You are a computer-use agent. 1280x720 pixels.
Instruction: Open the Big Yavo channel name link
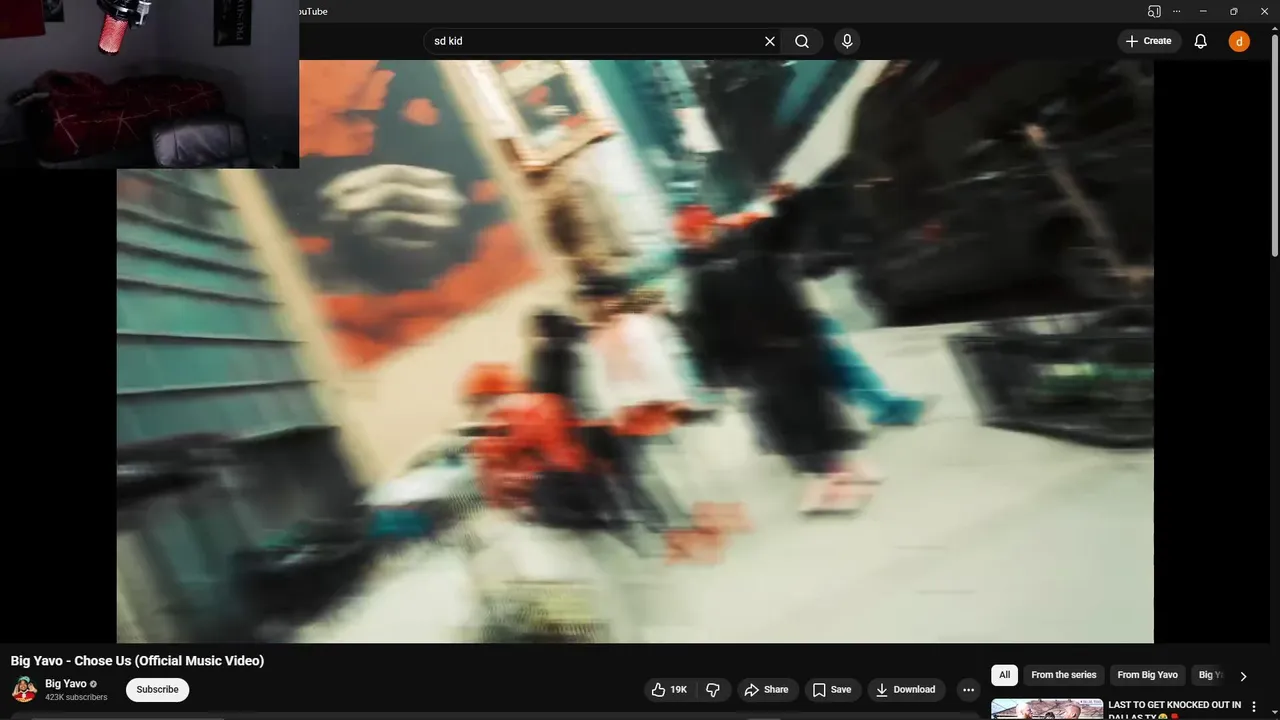point(65,684)
